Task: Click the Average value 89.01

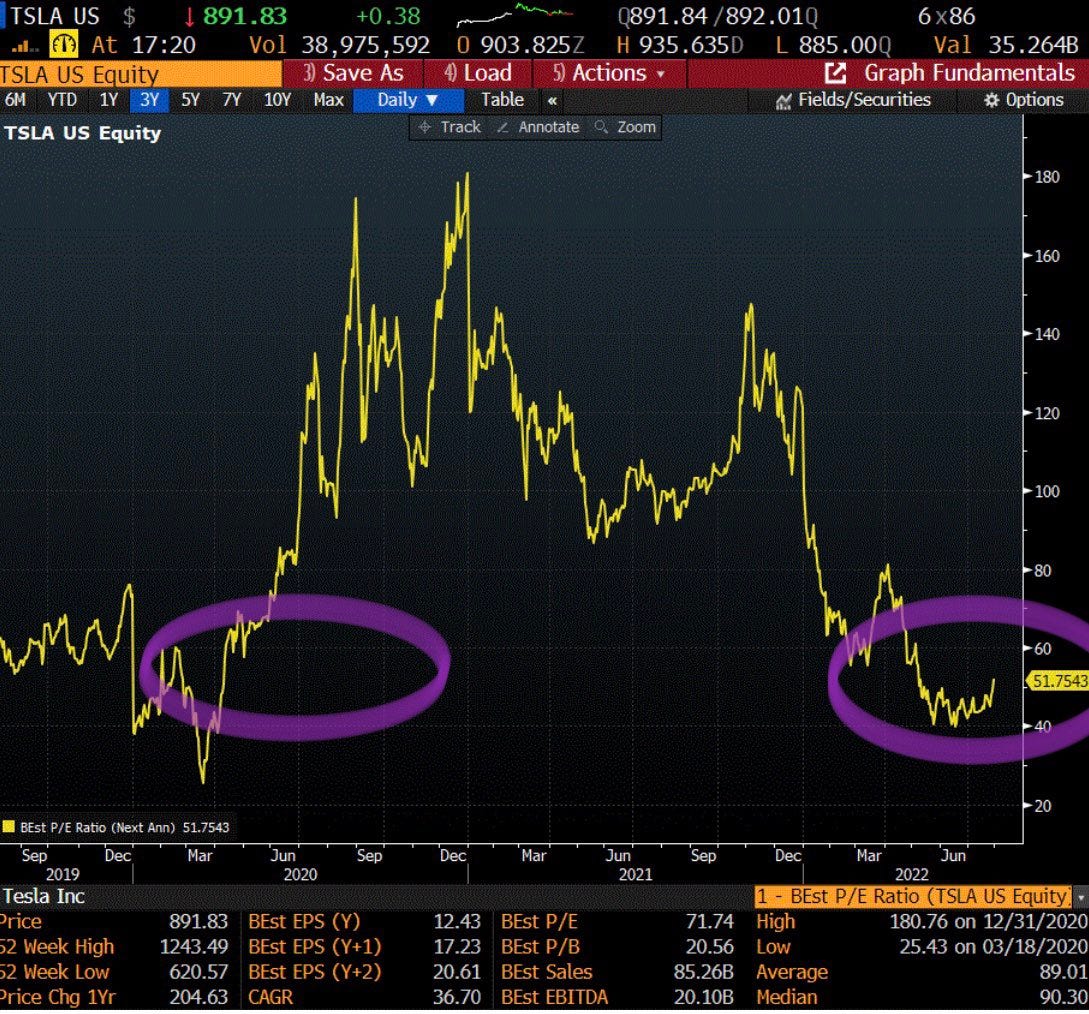Action: [1063, 972]
